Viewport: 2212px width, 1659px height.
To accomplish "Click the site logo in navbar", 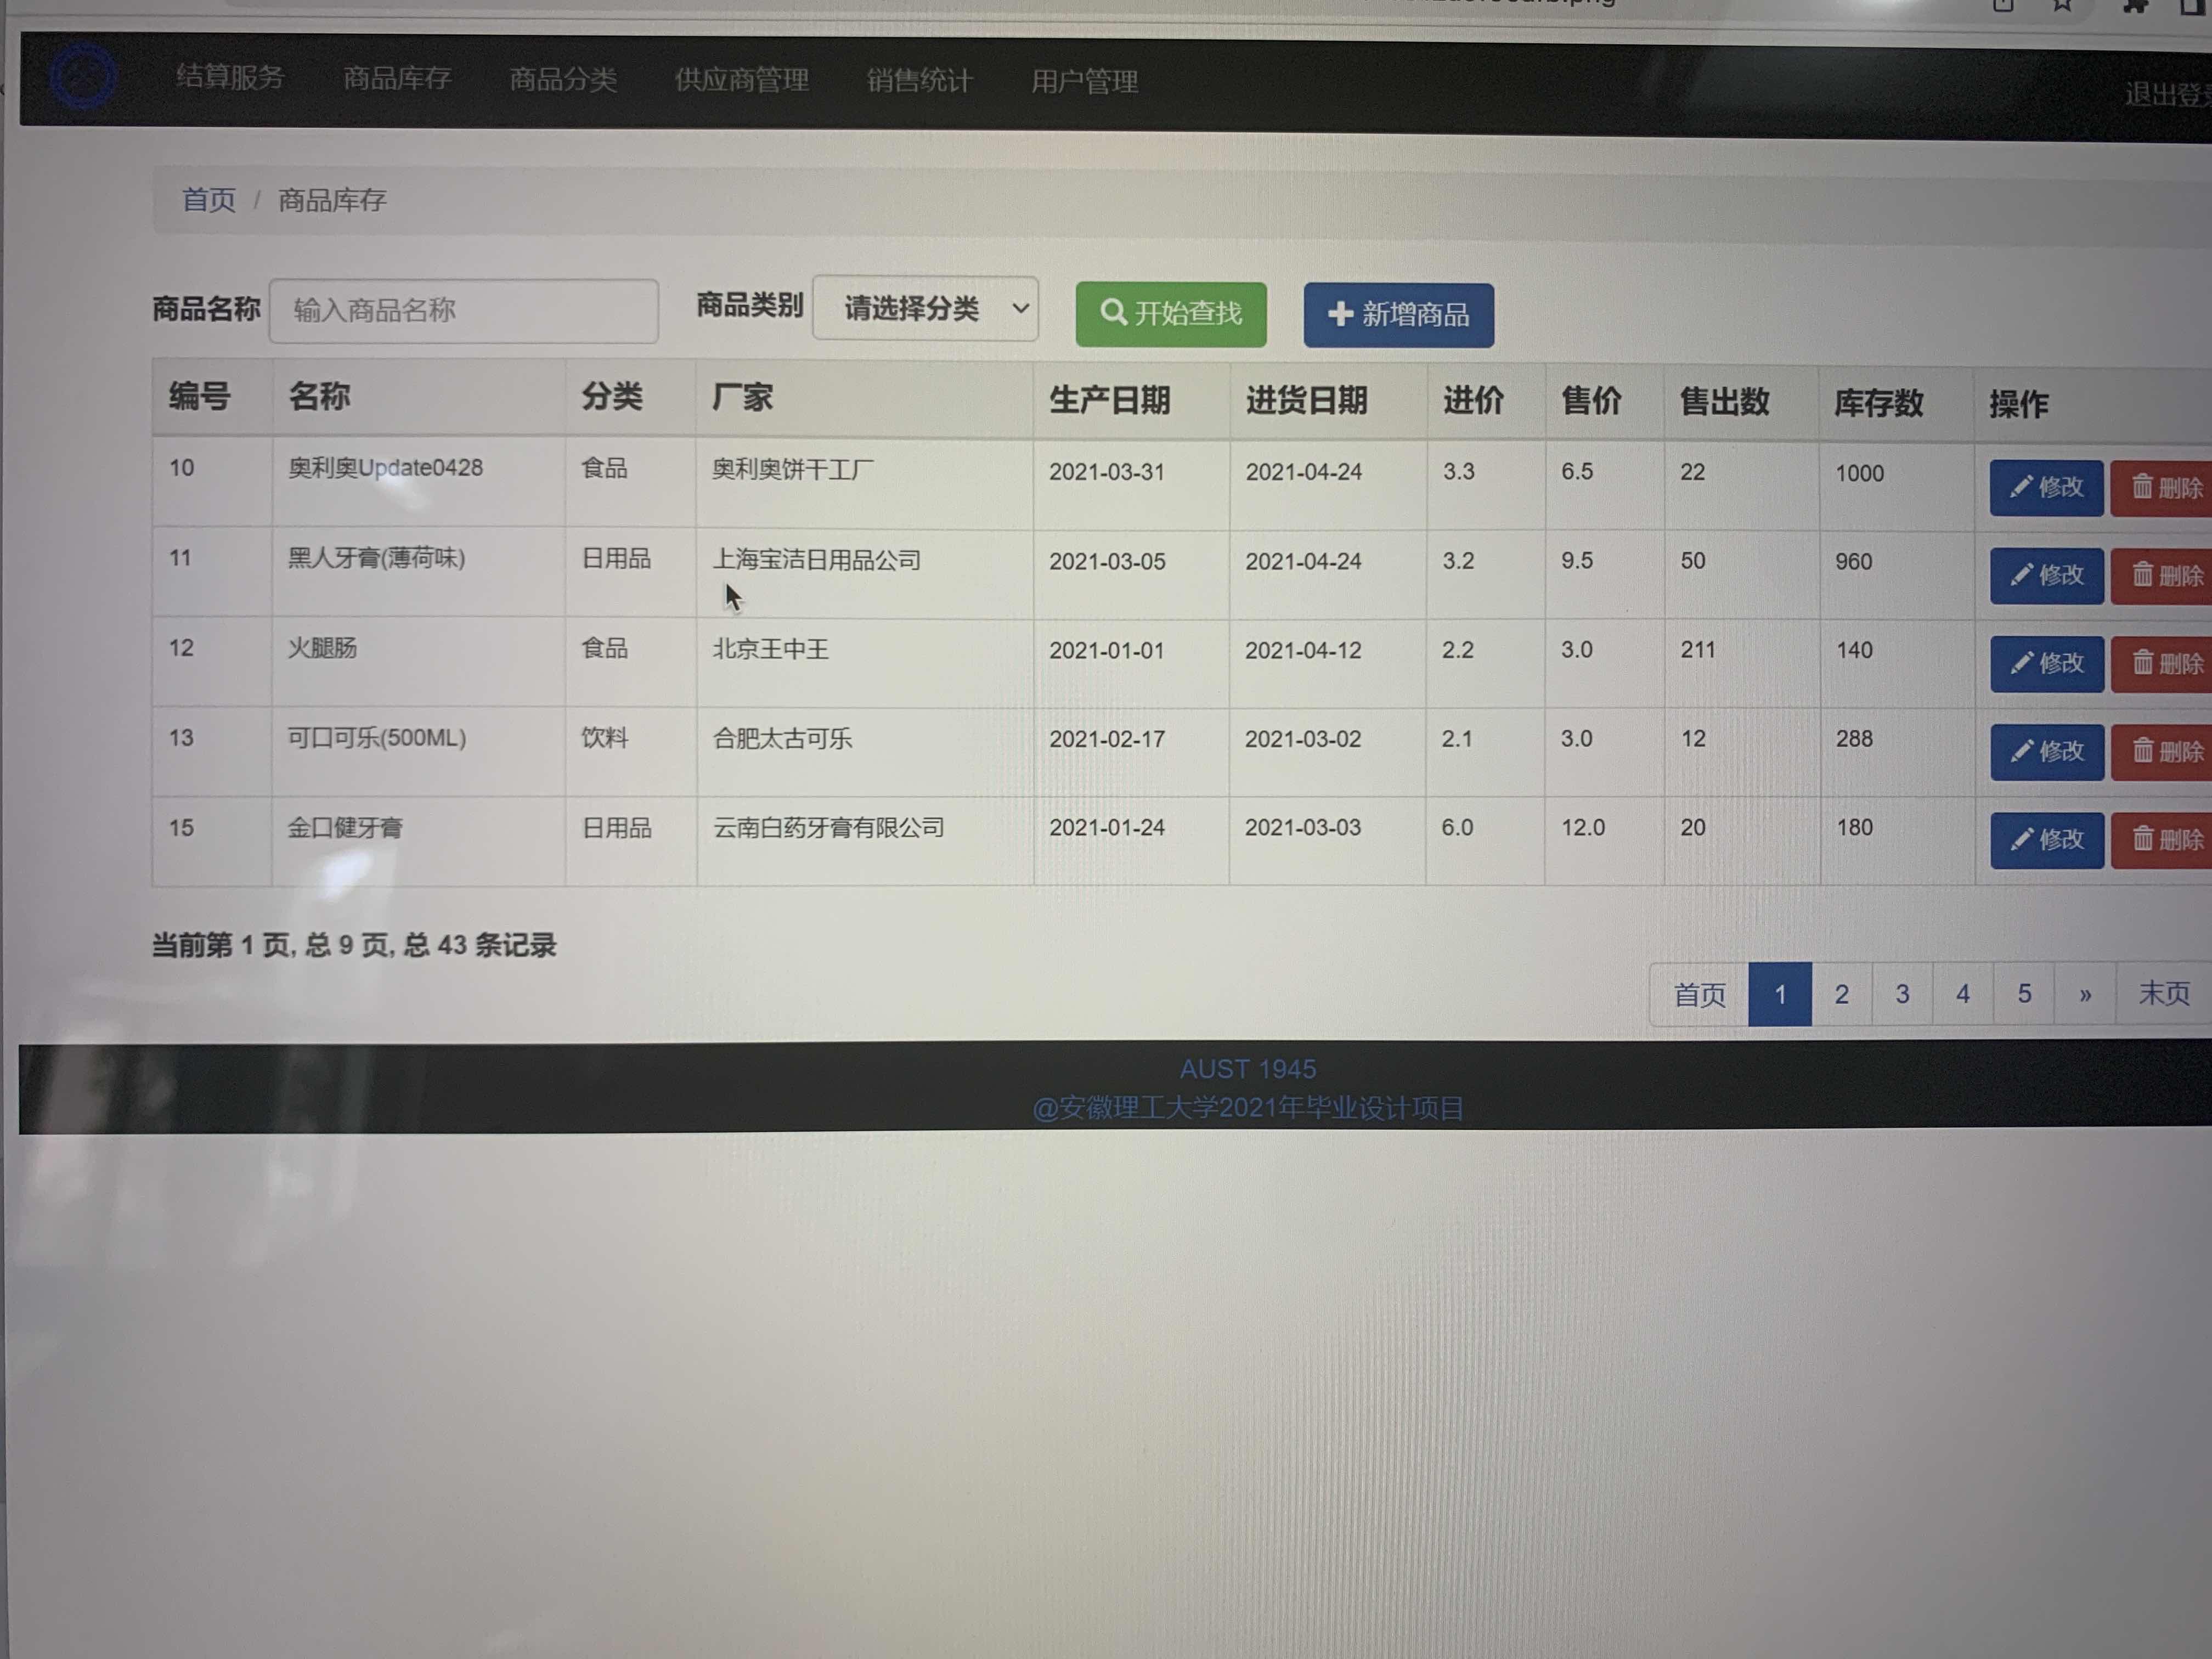I will click(83, 76).
